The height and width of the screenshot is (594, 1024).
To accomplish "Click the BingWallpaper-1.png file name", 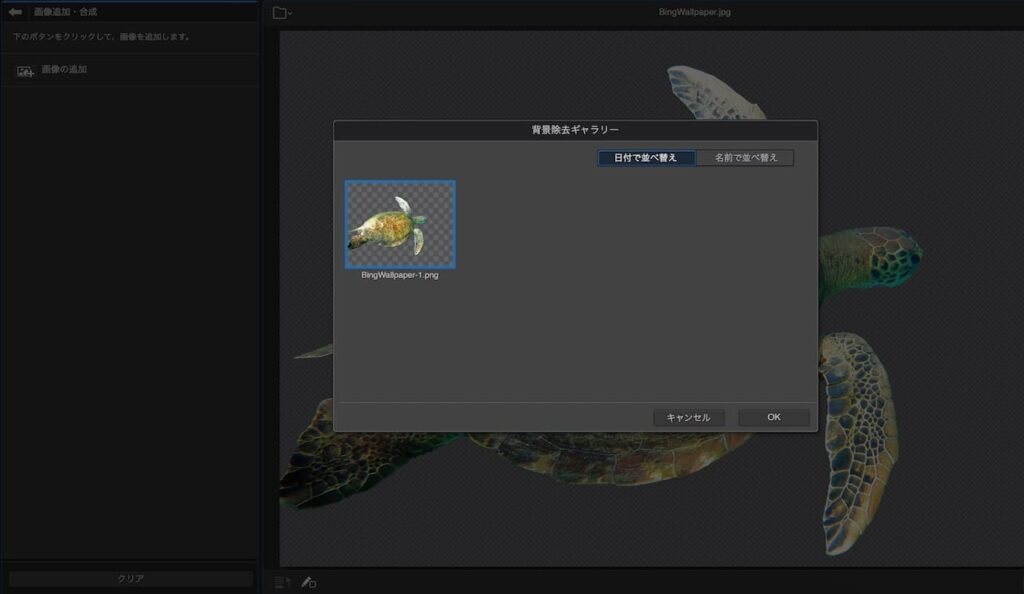I will [x=400, y=275].
